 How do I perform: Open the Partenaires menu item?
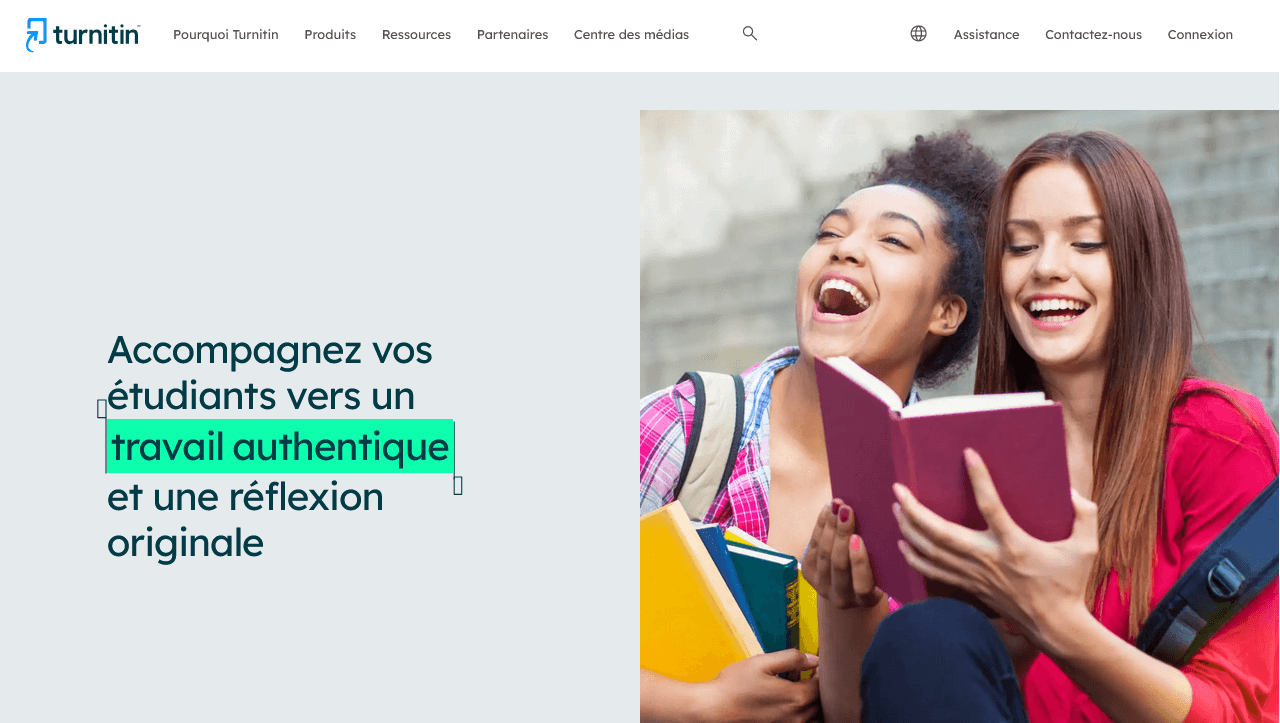512,35
